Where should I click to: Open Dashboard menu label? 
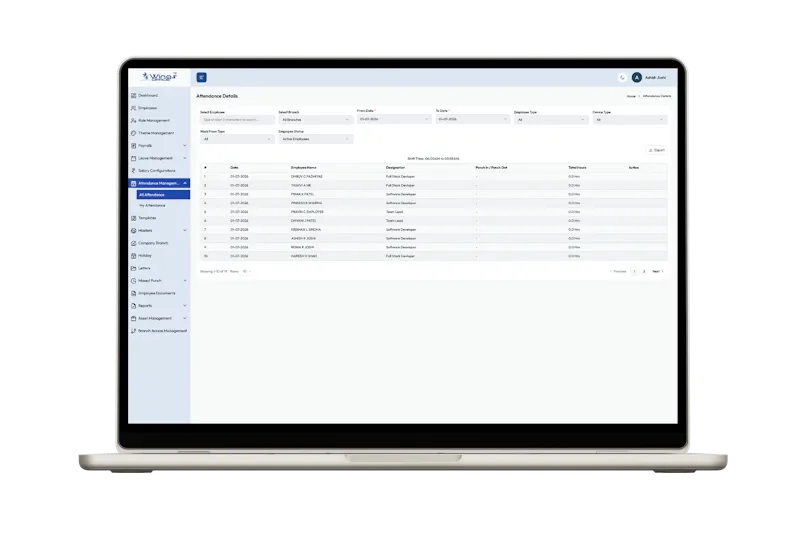(x=148, y=95)
